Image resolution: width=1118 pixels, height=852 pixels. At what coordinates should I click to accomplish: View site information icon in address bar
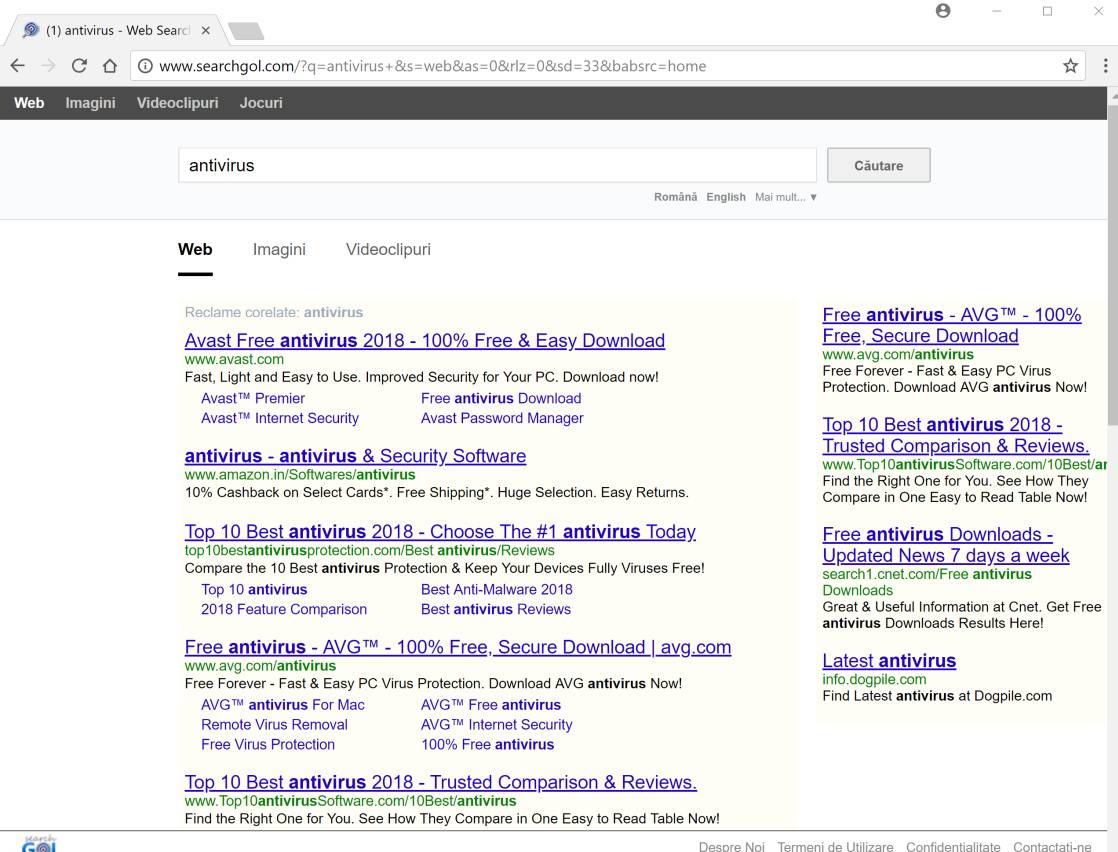145,66
